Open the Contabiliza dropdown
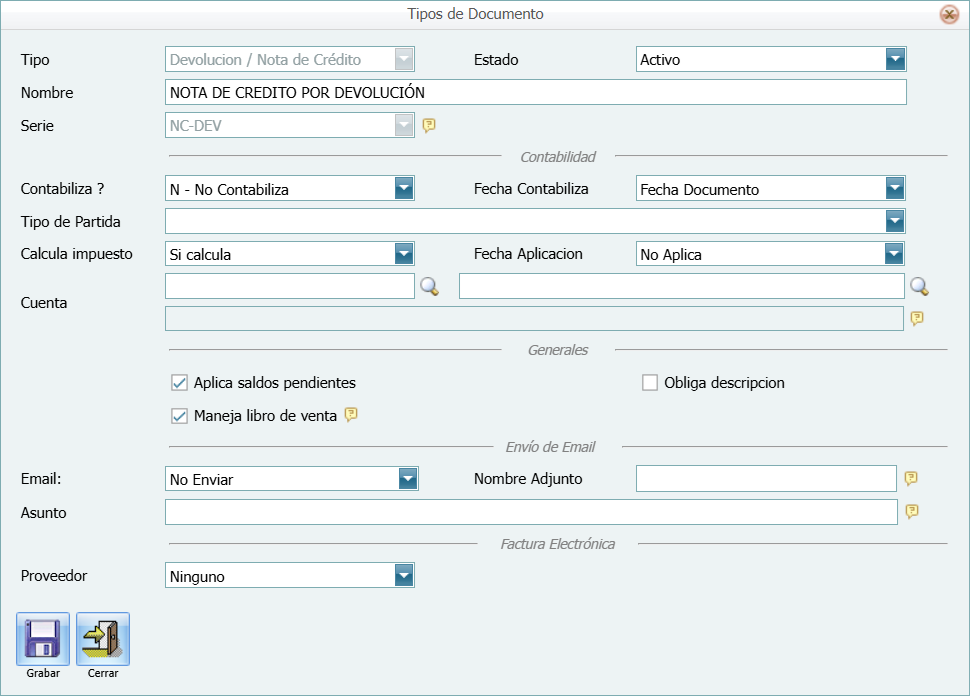Viewport: 970px width, 696px height. 404,188
